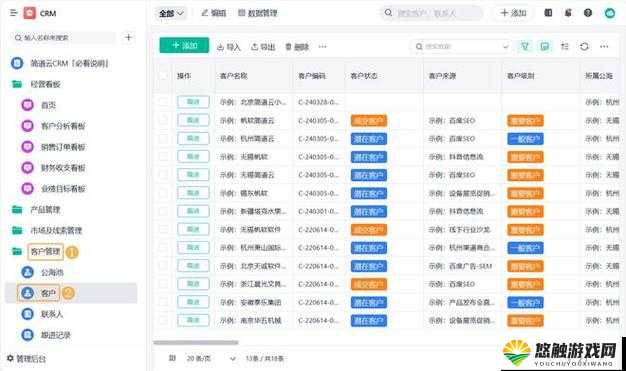
Task: Tick the checkbox for 南京华五机械 row
Action: (163, 320)
